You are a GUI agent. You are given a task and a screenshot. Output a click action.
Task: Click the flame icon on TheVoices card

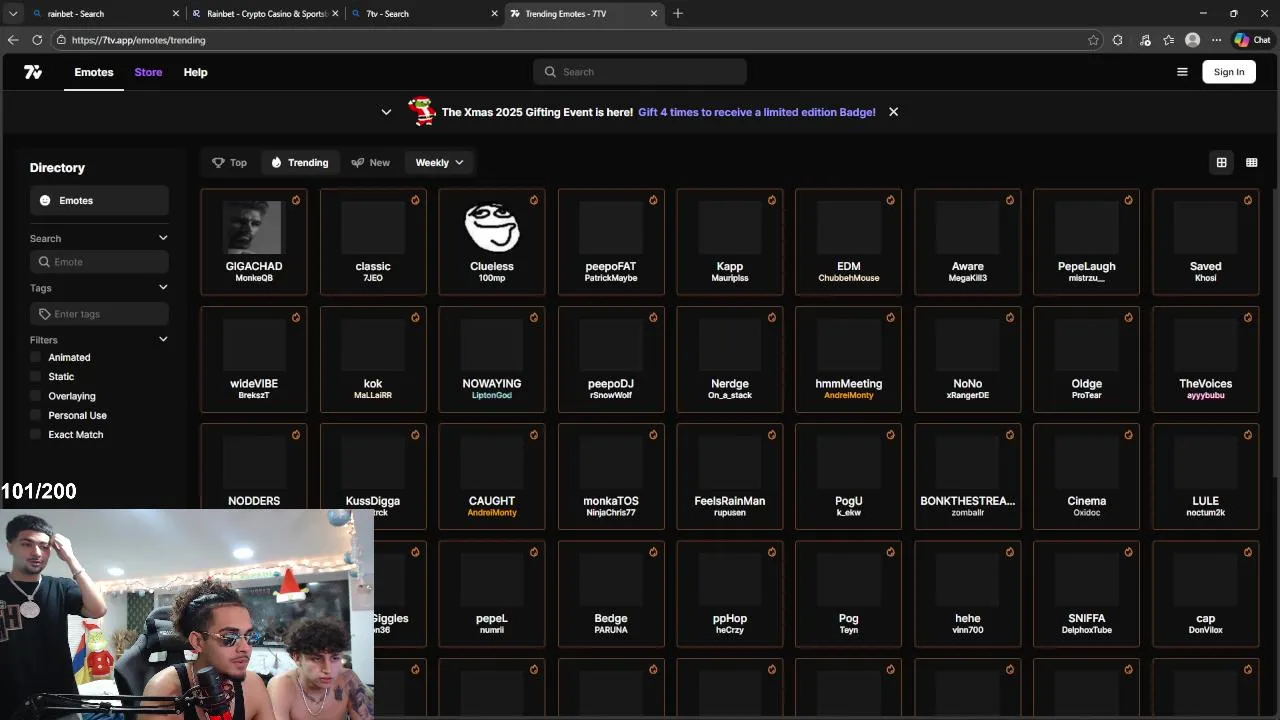[x=1248, y=317]
